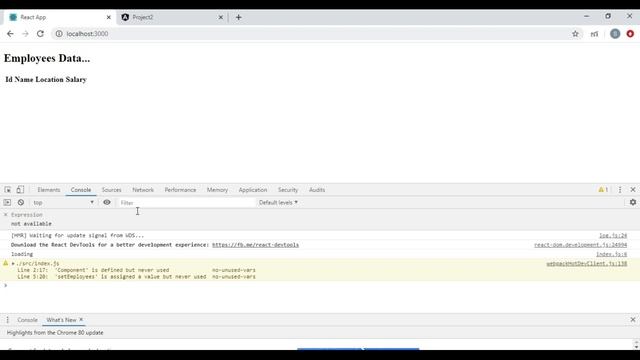Bookmark this page with the star icon
640x360 pixels.
[x=575, y=34]
